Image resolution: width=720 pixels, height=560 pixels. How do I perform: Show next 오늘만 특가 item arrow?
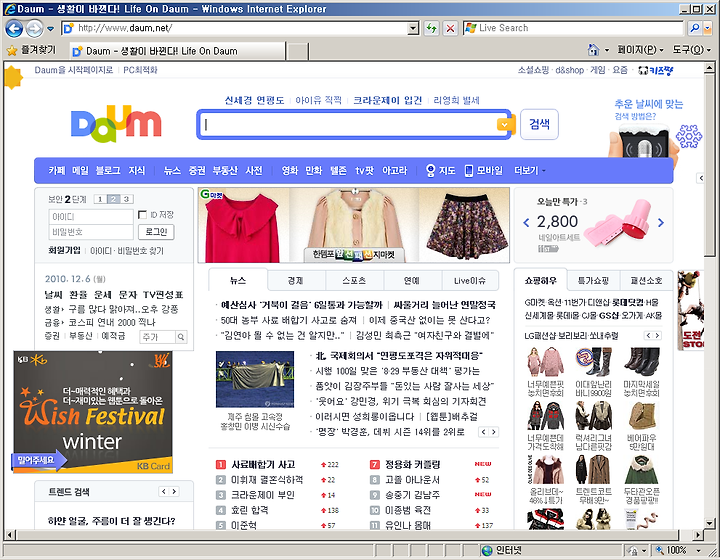[x=661, y=223]
